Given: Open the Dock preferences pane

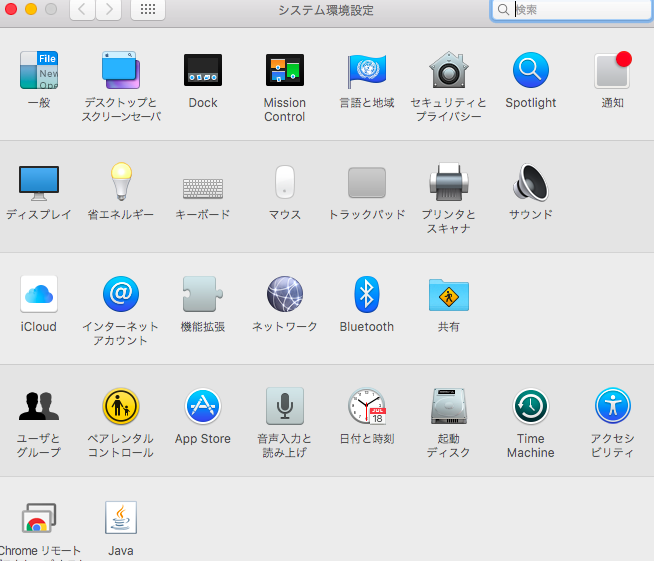Looking at the screenshot, I should coord(203,70).
